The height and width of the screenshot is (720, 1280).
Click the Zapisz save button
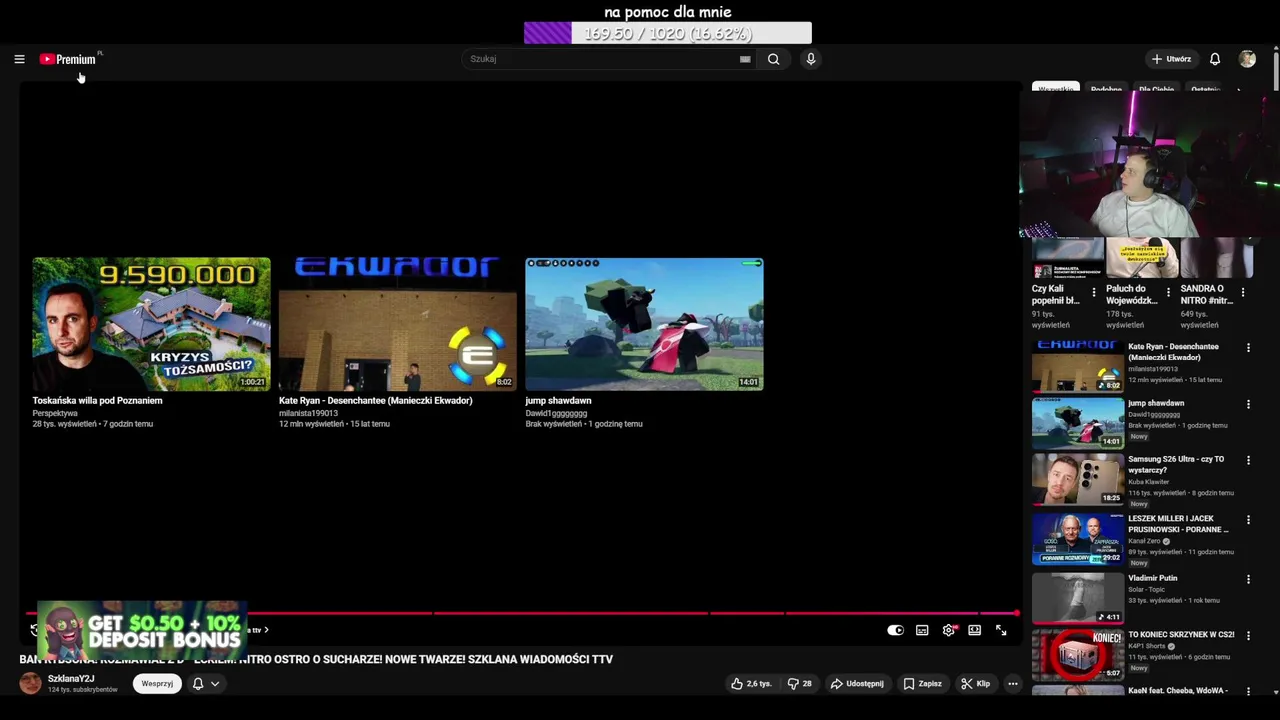[x=922, y=684]
